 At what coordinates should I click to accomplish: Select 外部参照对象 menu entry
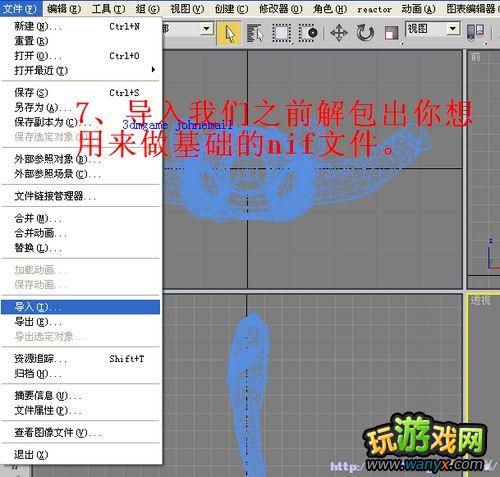pos(81,159)
